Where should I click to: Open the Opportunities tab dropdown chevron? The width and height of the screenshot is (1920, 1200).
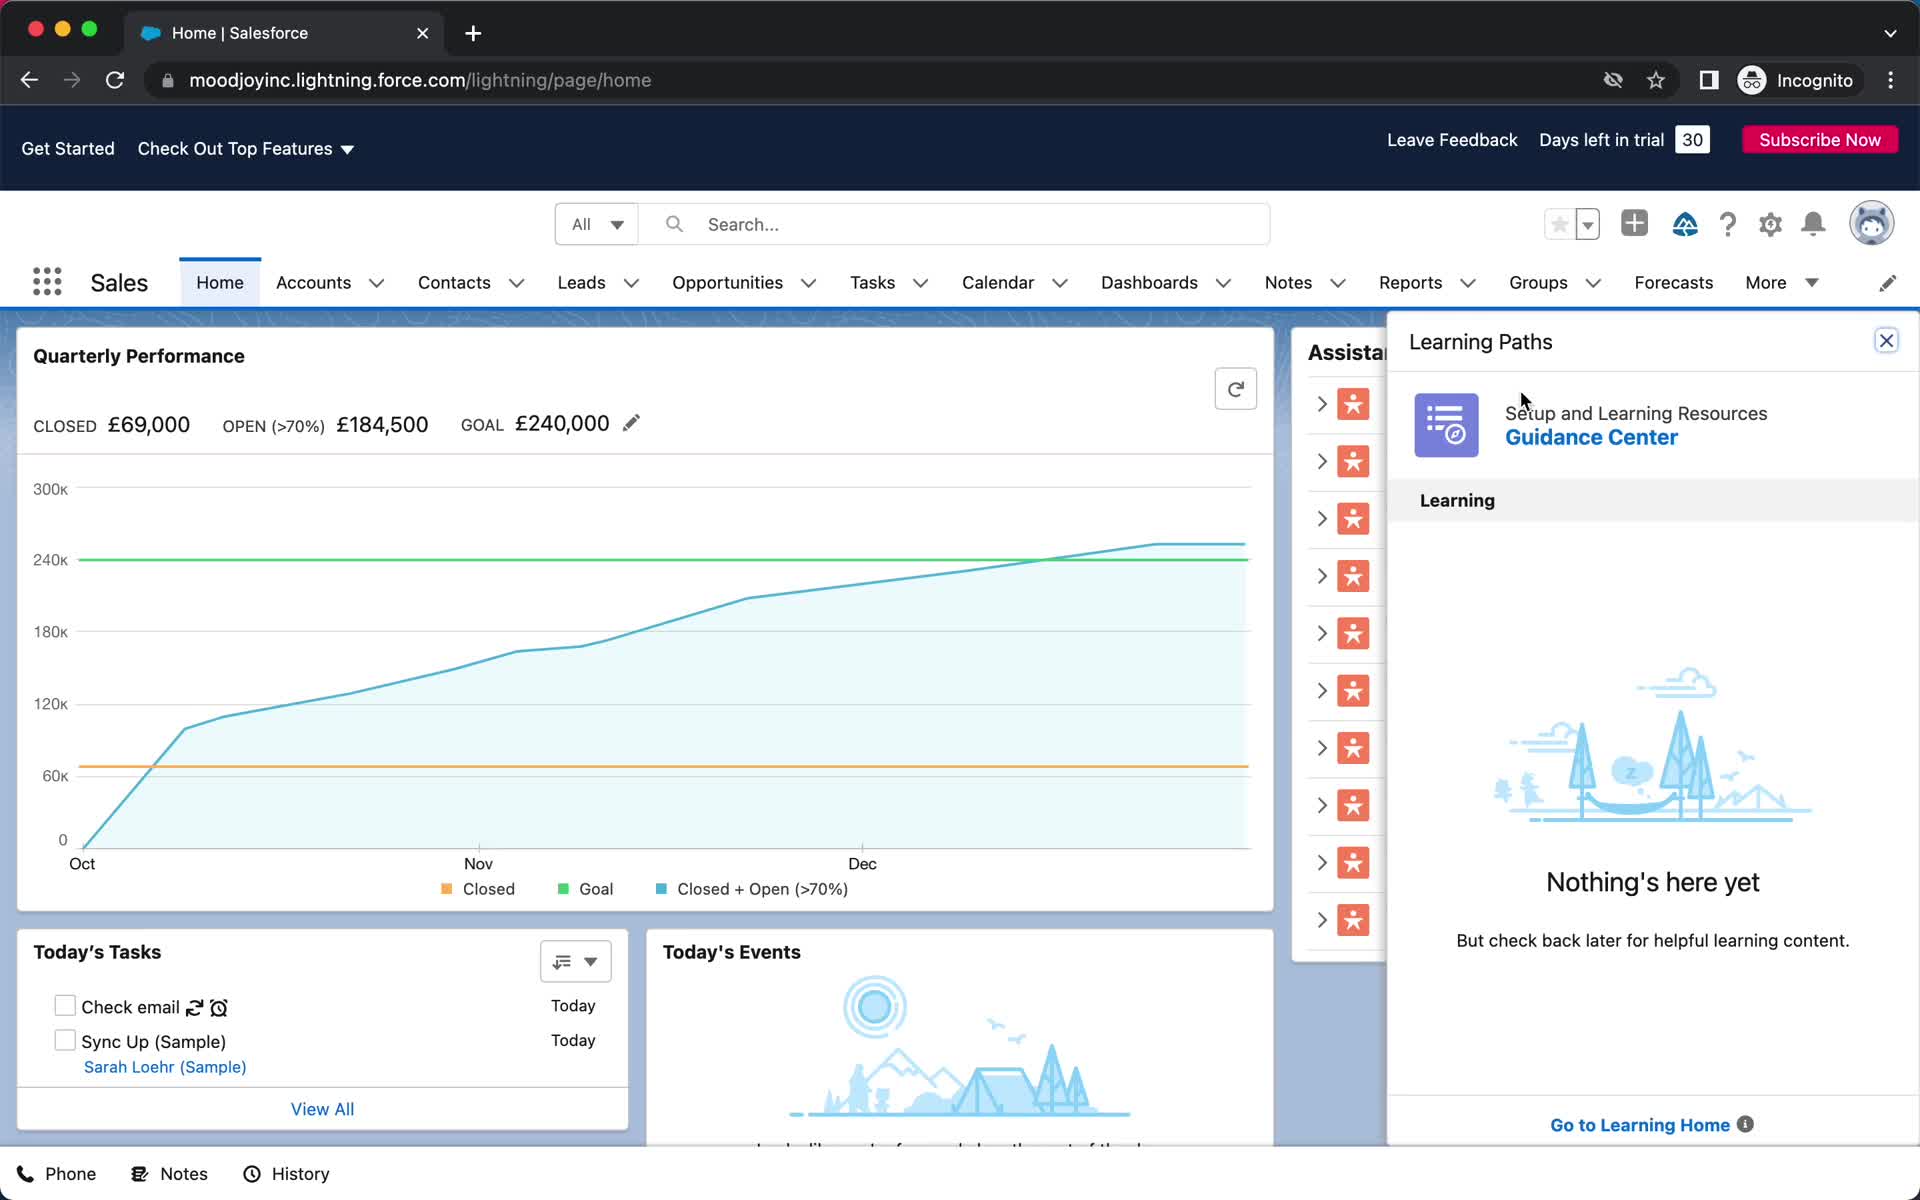point(809,283)
